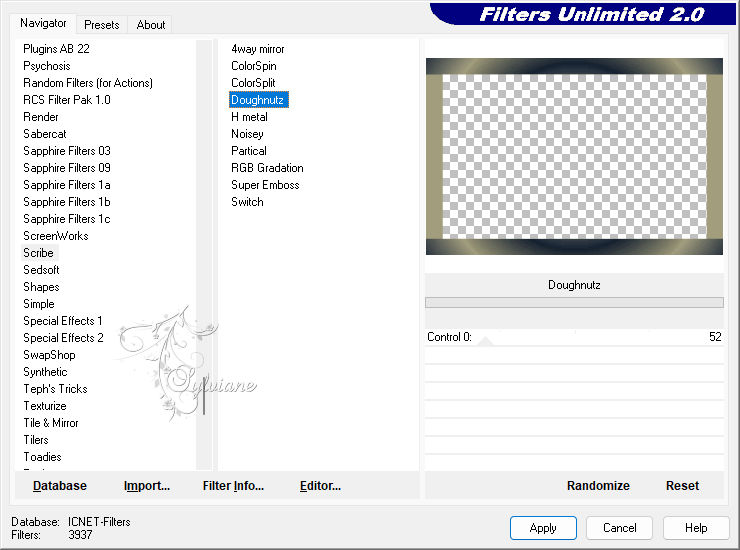Choose the Doughnutz filter

(259, 100)
